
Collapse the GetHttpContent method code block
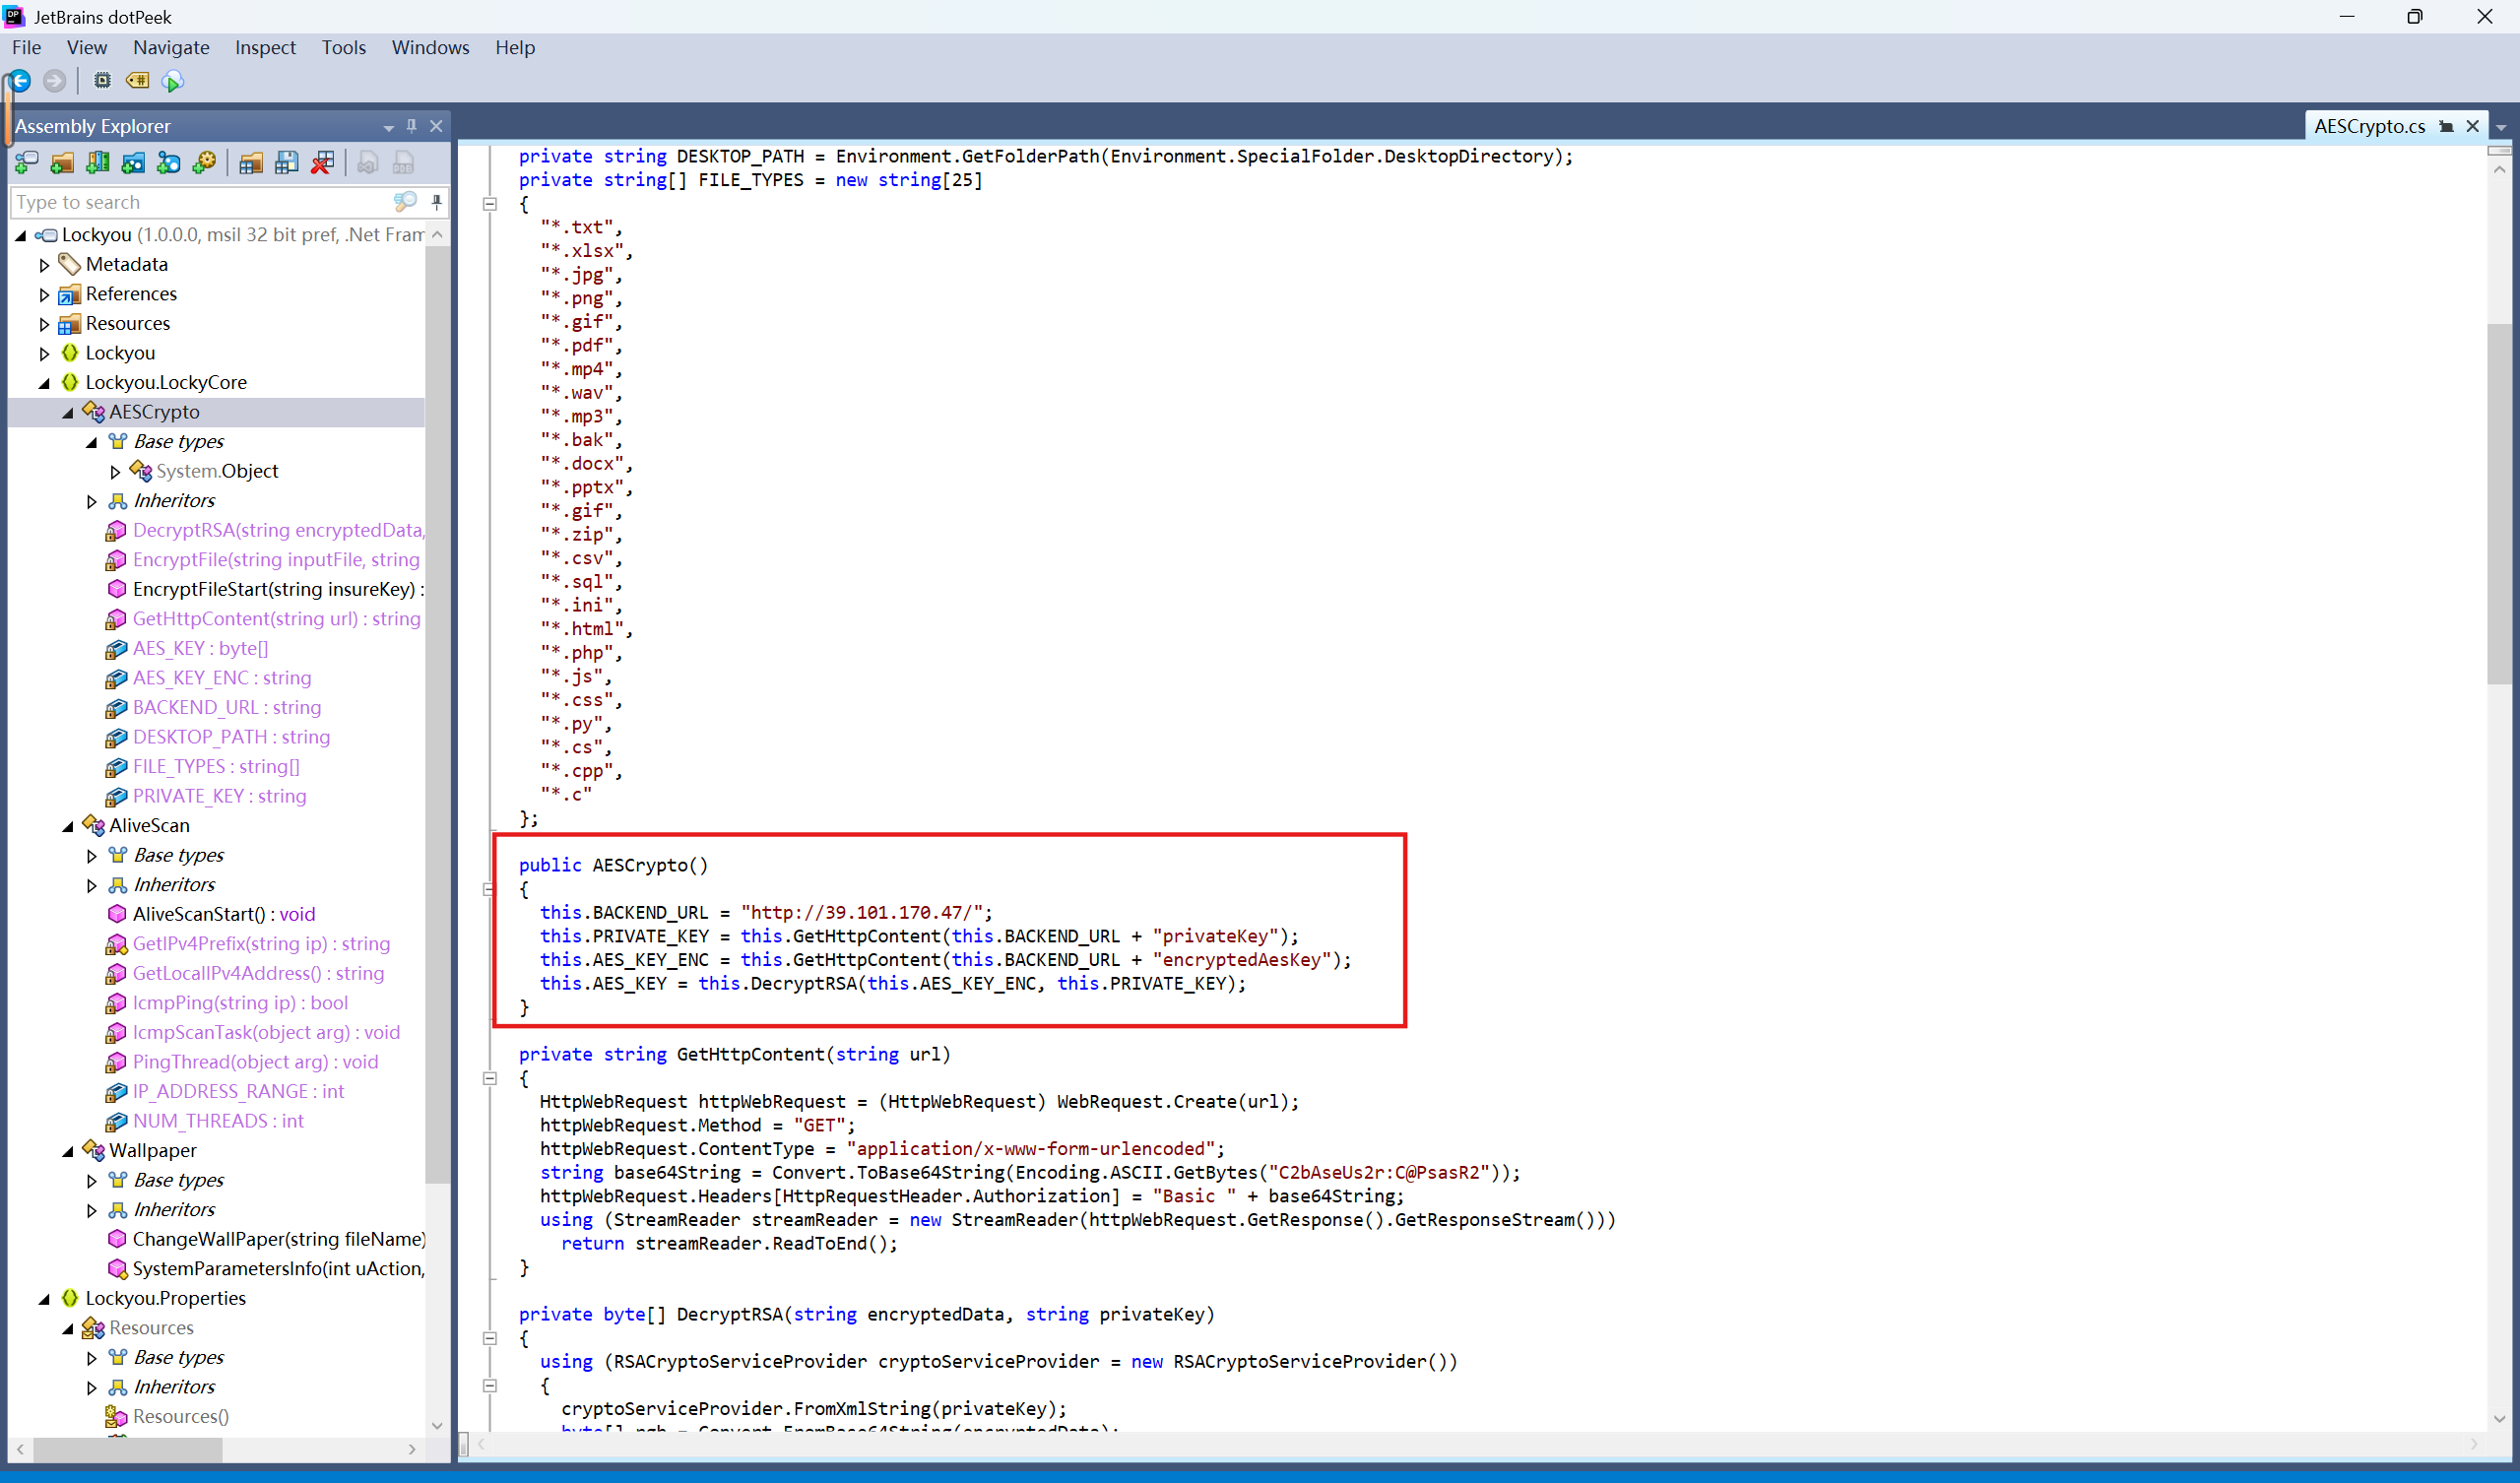(x=490, y=1078)
